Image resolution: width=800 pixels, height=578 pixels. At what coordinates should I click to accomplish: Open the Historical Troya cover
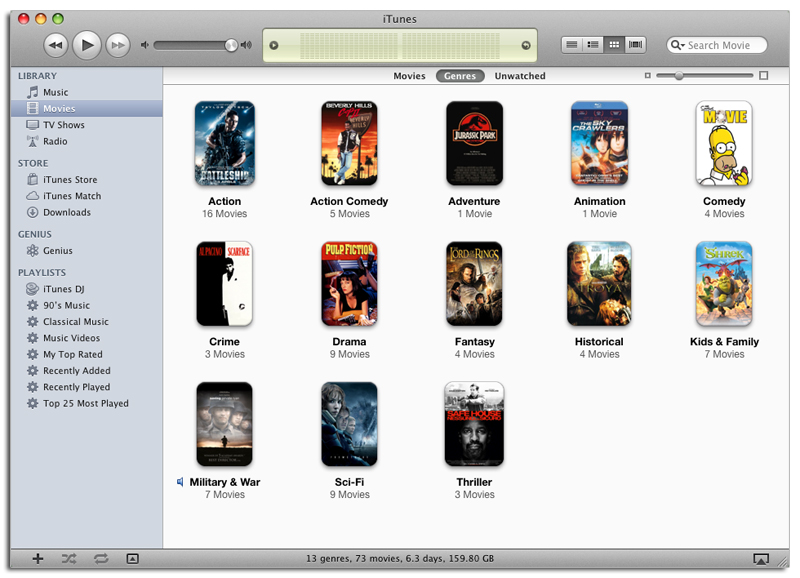599,284
